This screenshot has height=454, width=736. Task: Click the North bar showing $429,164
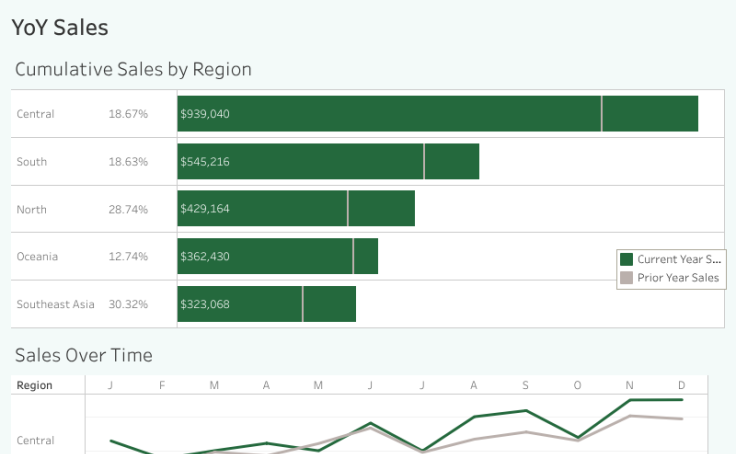(296, 209)
